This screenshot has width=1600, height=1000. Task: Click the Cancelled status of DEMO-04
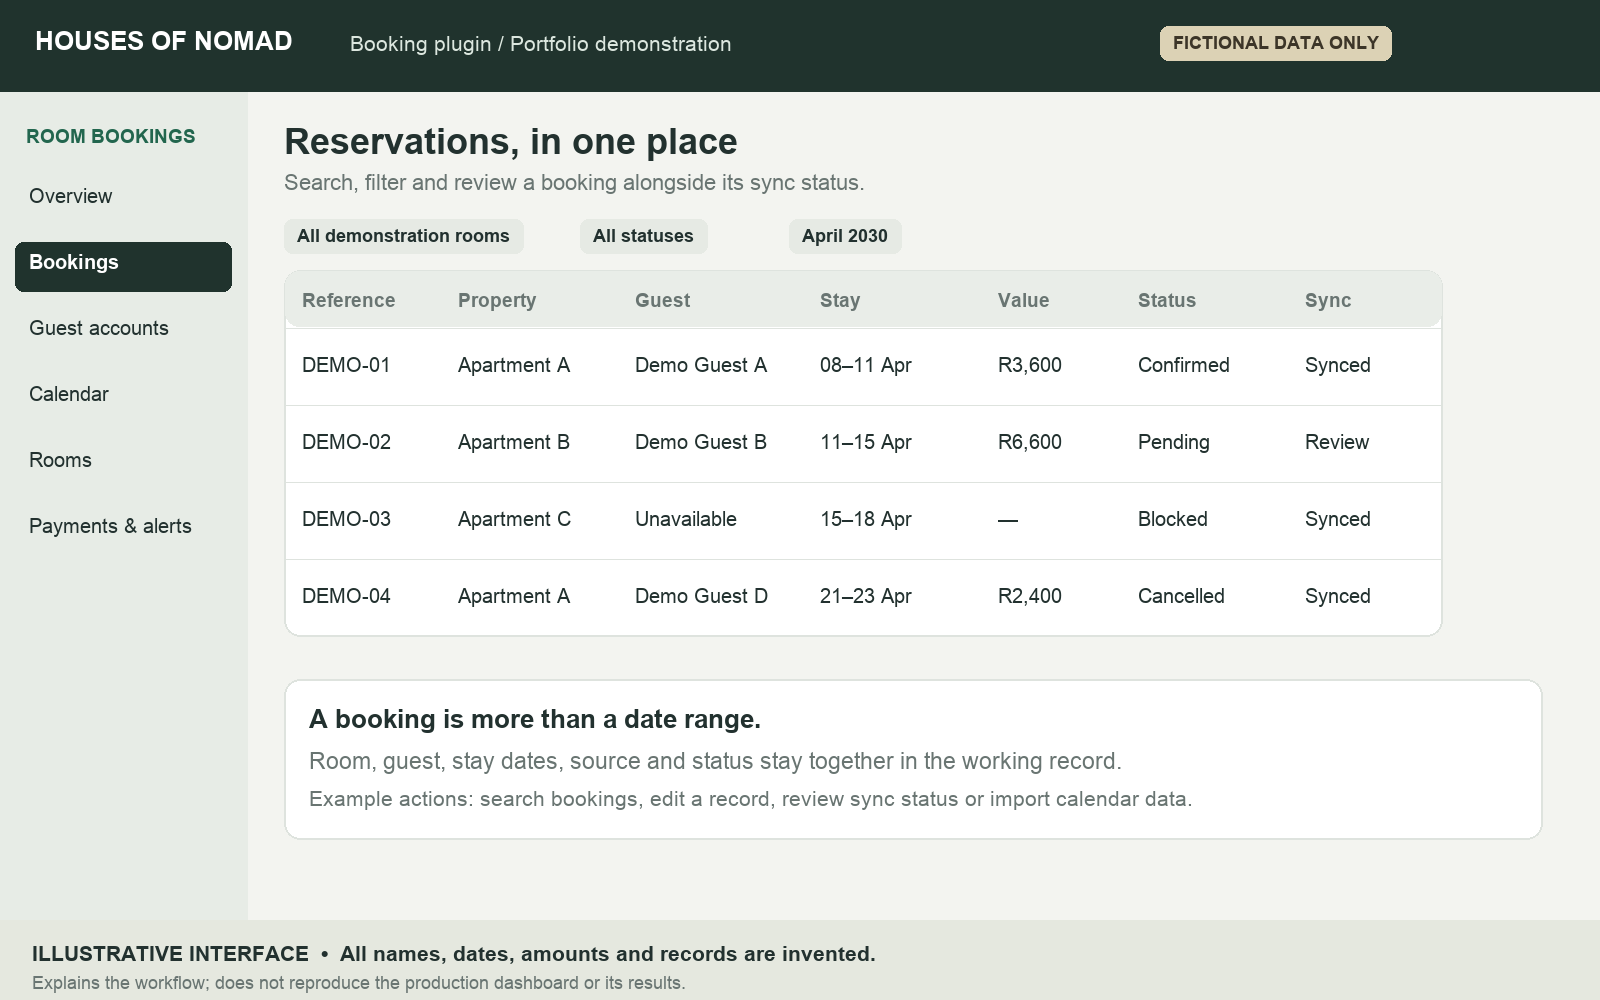1181,596
